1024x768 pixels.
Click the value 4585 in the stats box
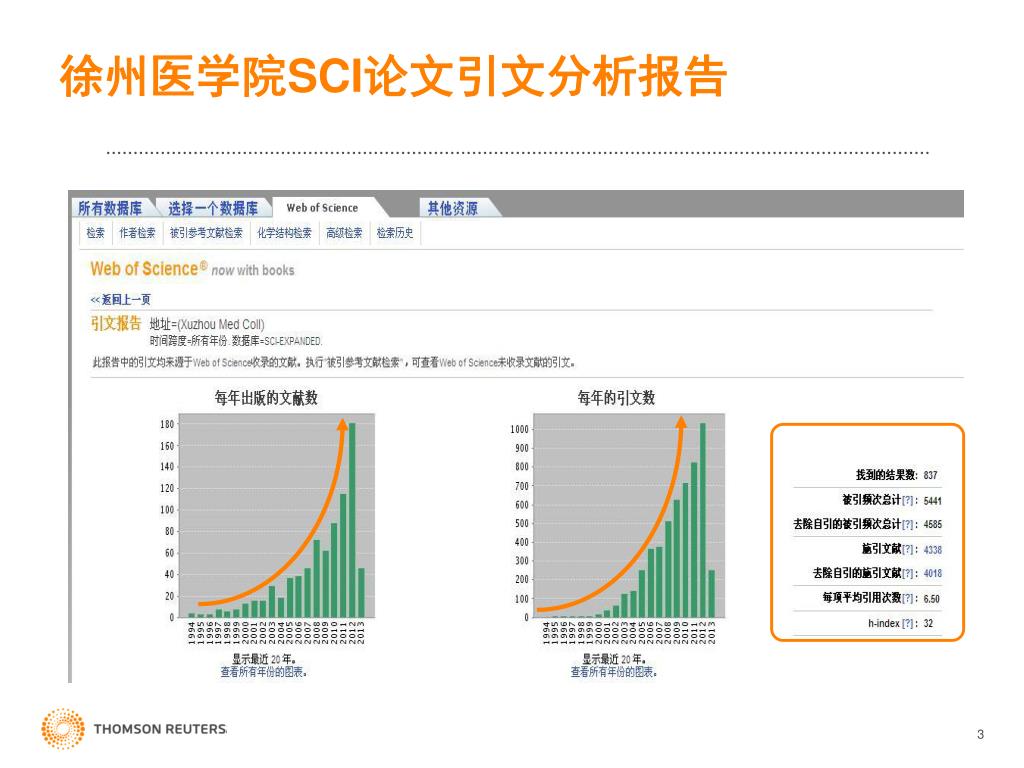click(933, 524)
